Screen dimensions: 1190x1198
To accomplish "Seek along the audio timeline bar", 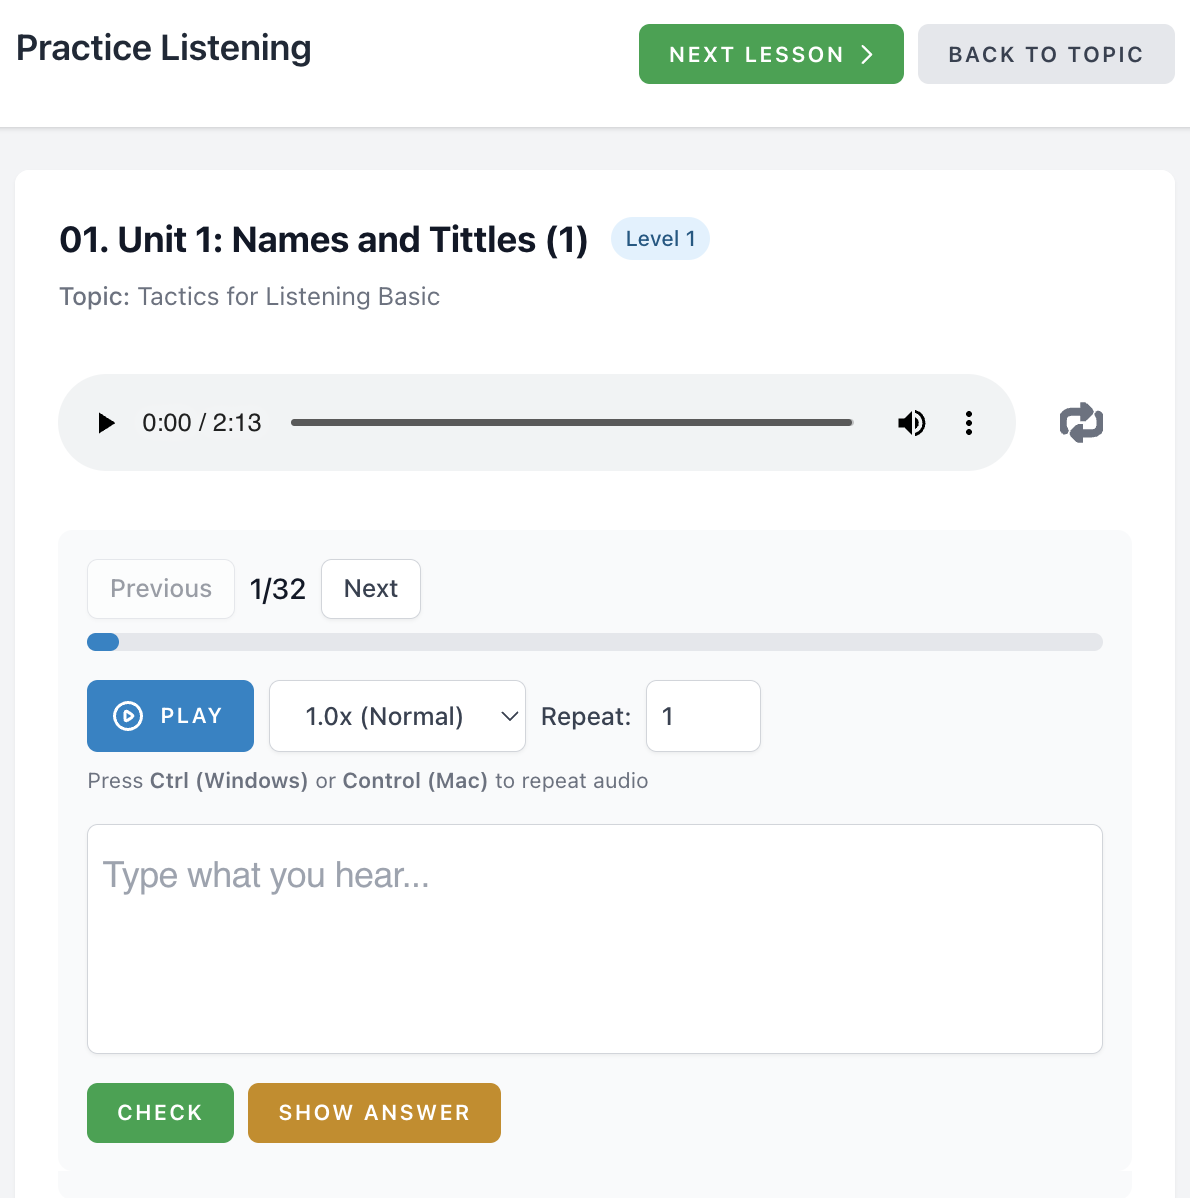I will pyautogui.click(x=571, y=423).
